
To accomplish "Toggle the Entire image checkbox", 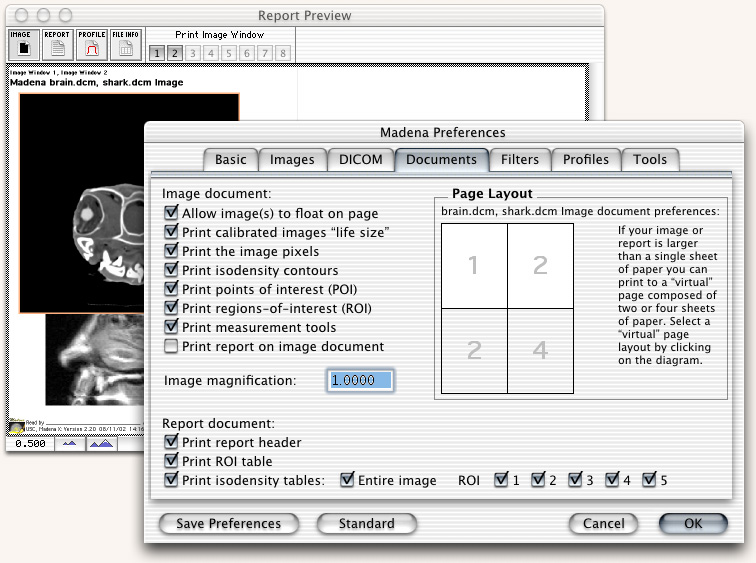I will [348, 480].
